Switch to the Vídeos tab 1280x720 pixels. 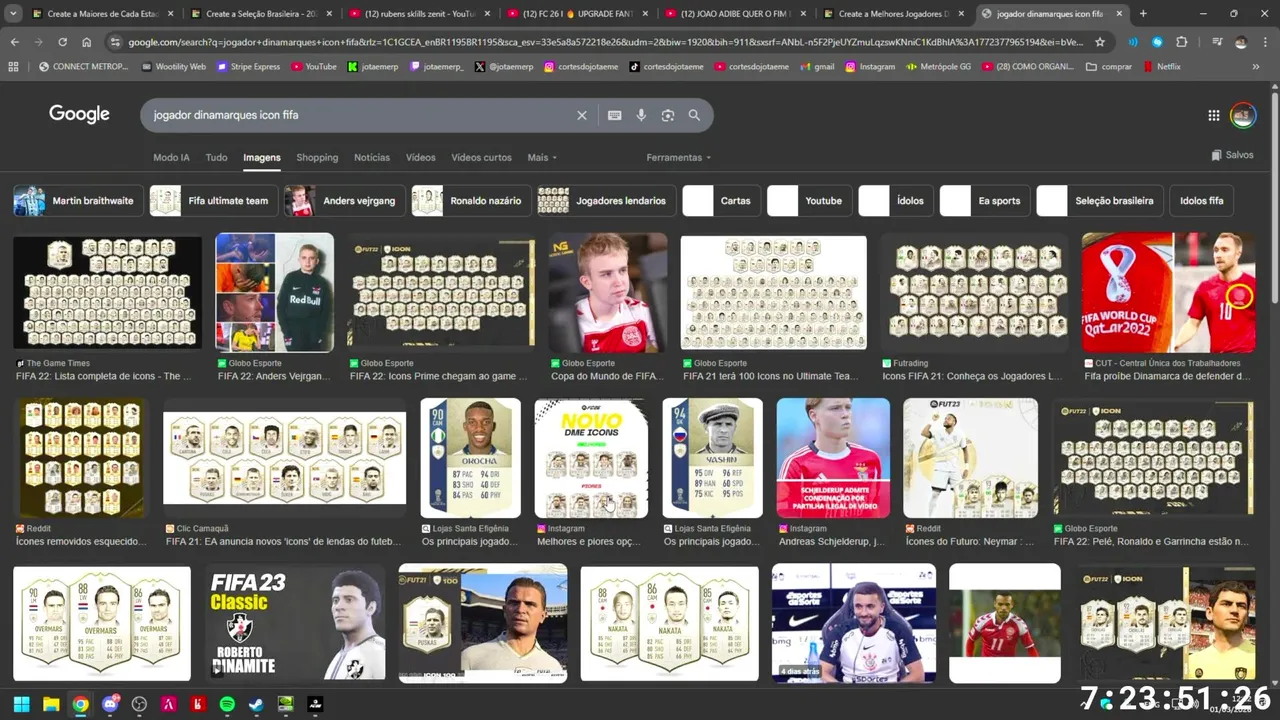[x=420, y=157]
